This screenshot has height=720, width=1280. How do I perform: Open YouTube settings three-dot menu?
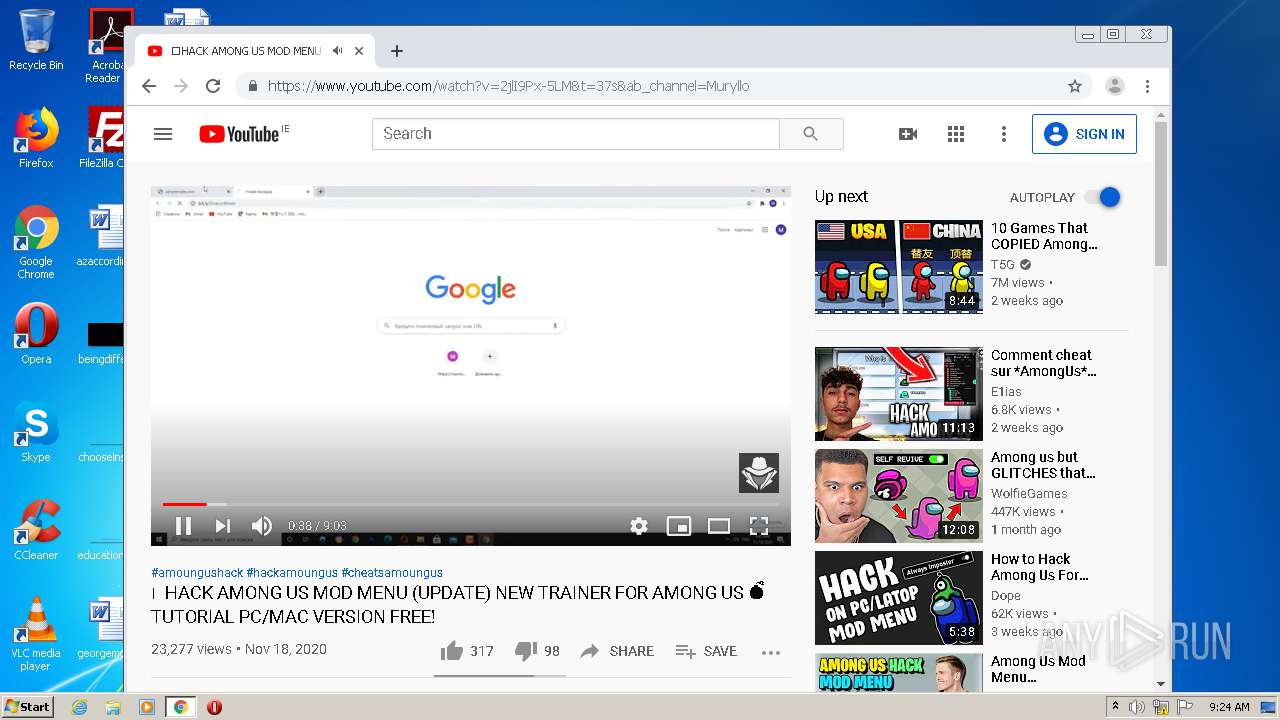(1004, 134)
